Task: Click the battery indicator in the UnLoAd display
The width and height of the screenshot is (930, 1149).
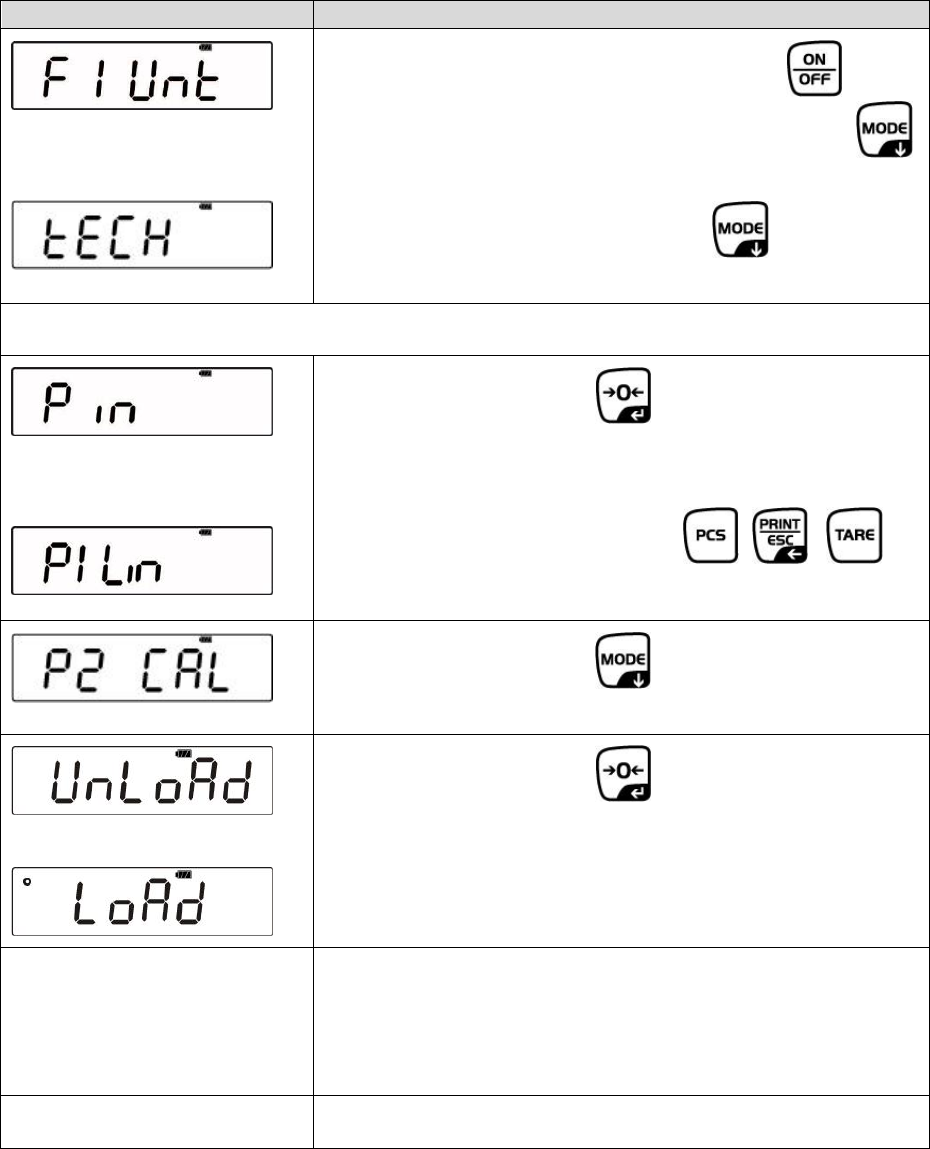Action: 181,753
